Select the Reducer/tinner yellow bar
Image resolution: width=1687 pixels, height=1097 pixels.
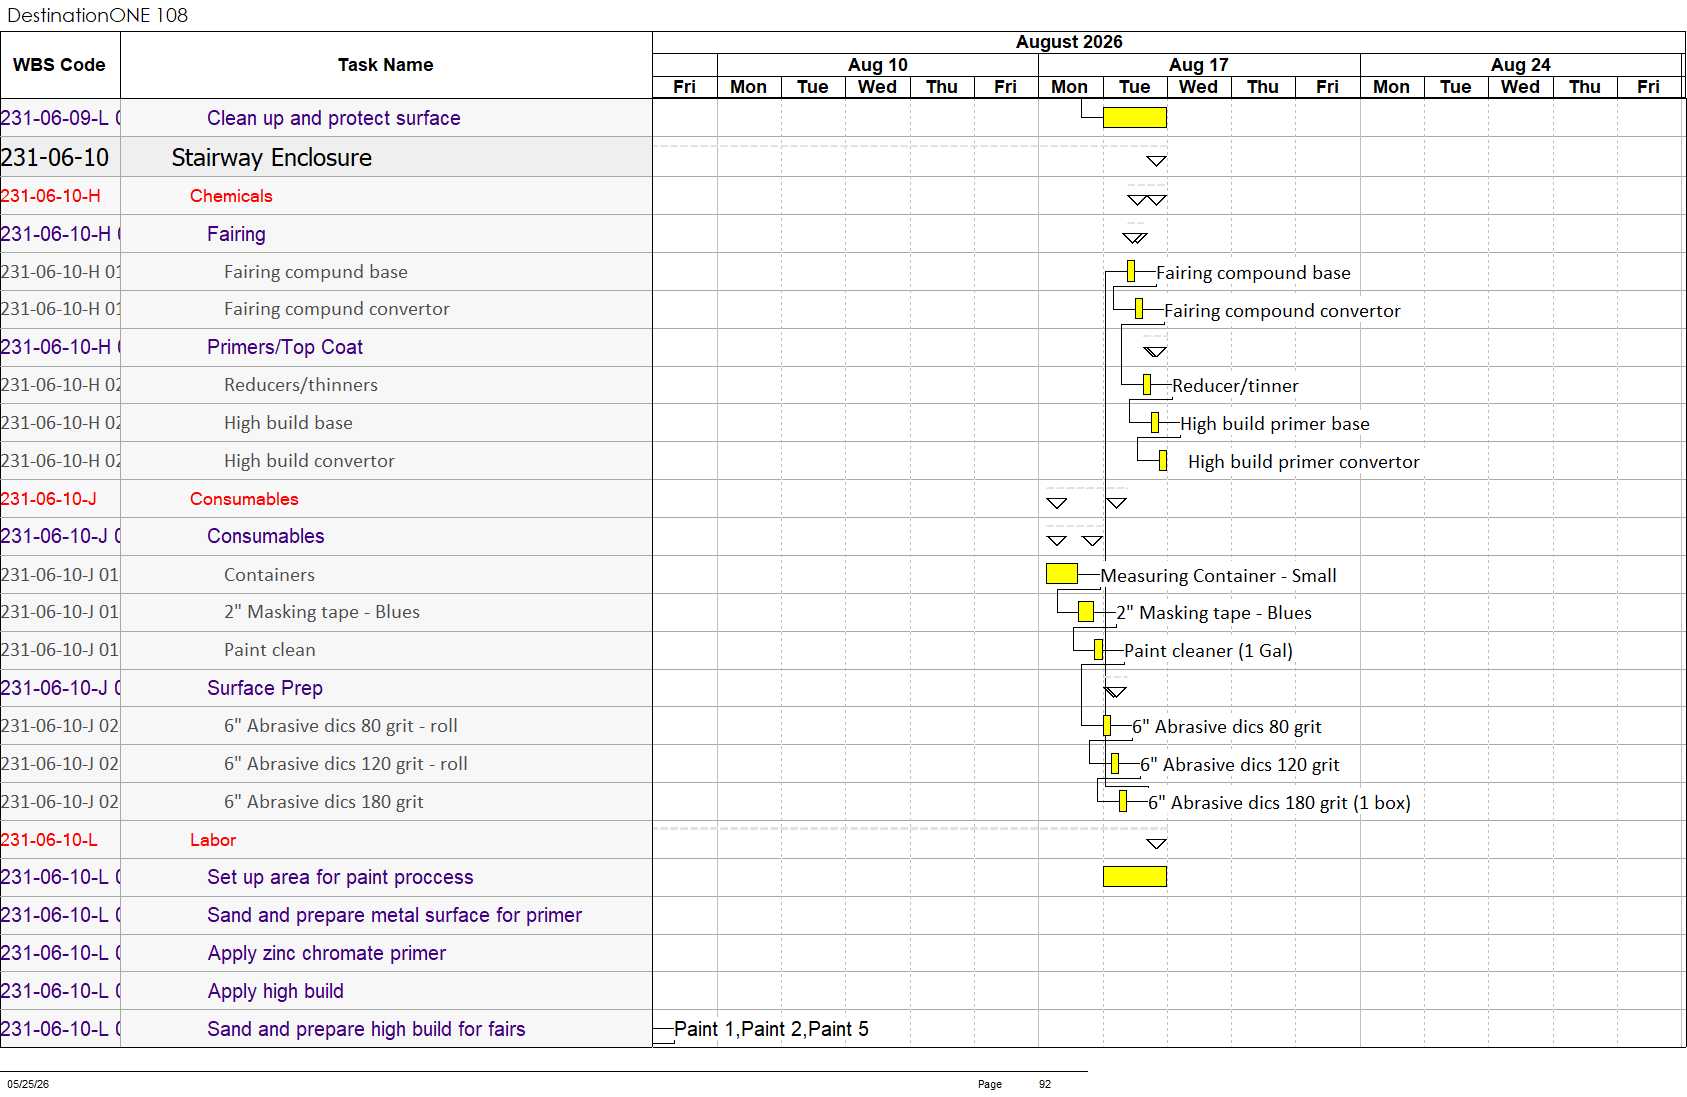[x=1147, y=385]
